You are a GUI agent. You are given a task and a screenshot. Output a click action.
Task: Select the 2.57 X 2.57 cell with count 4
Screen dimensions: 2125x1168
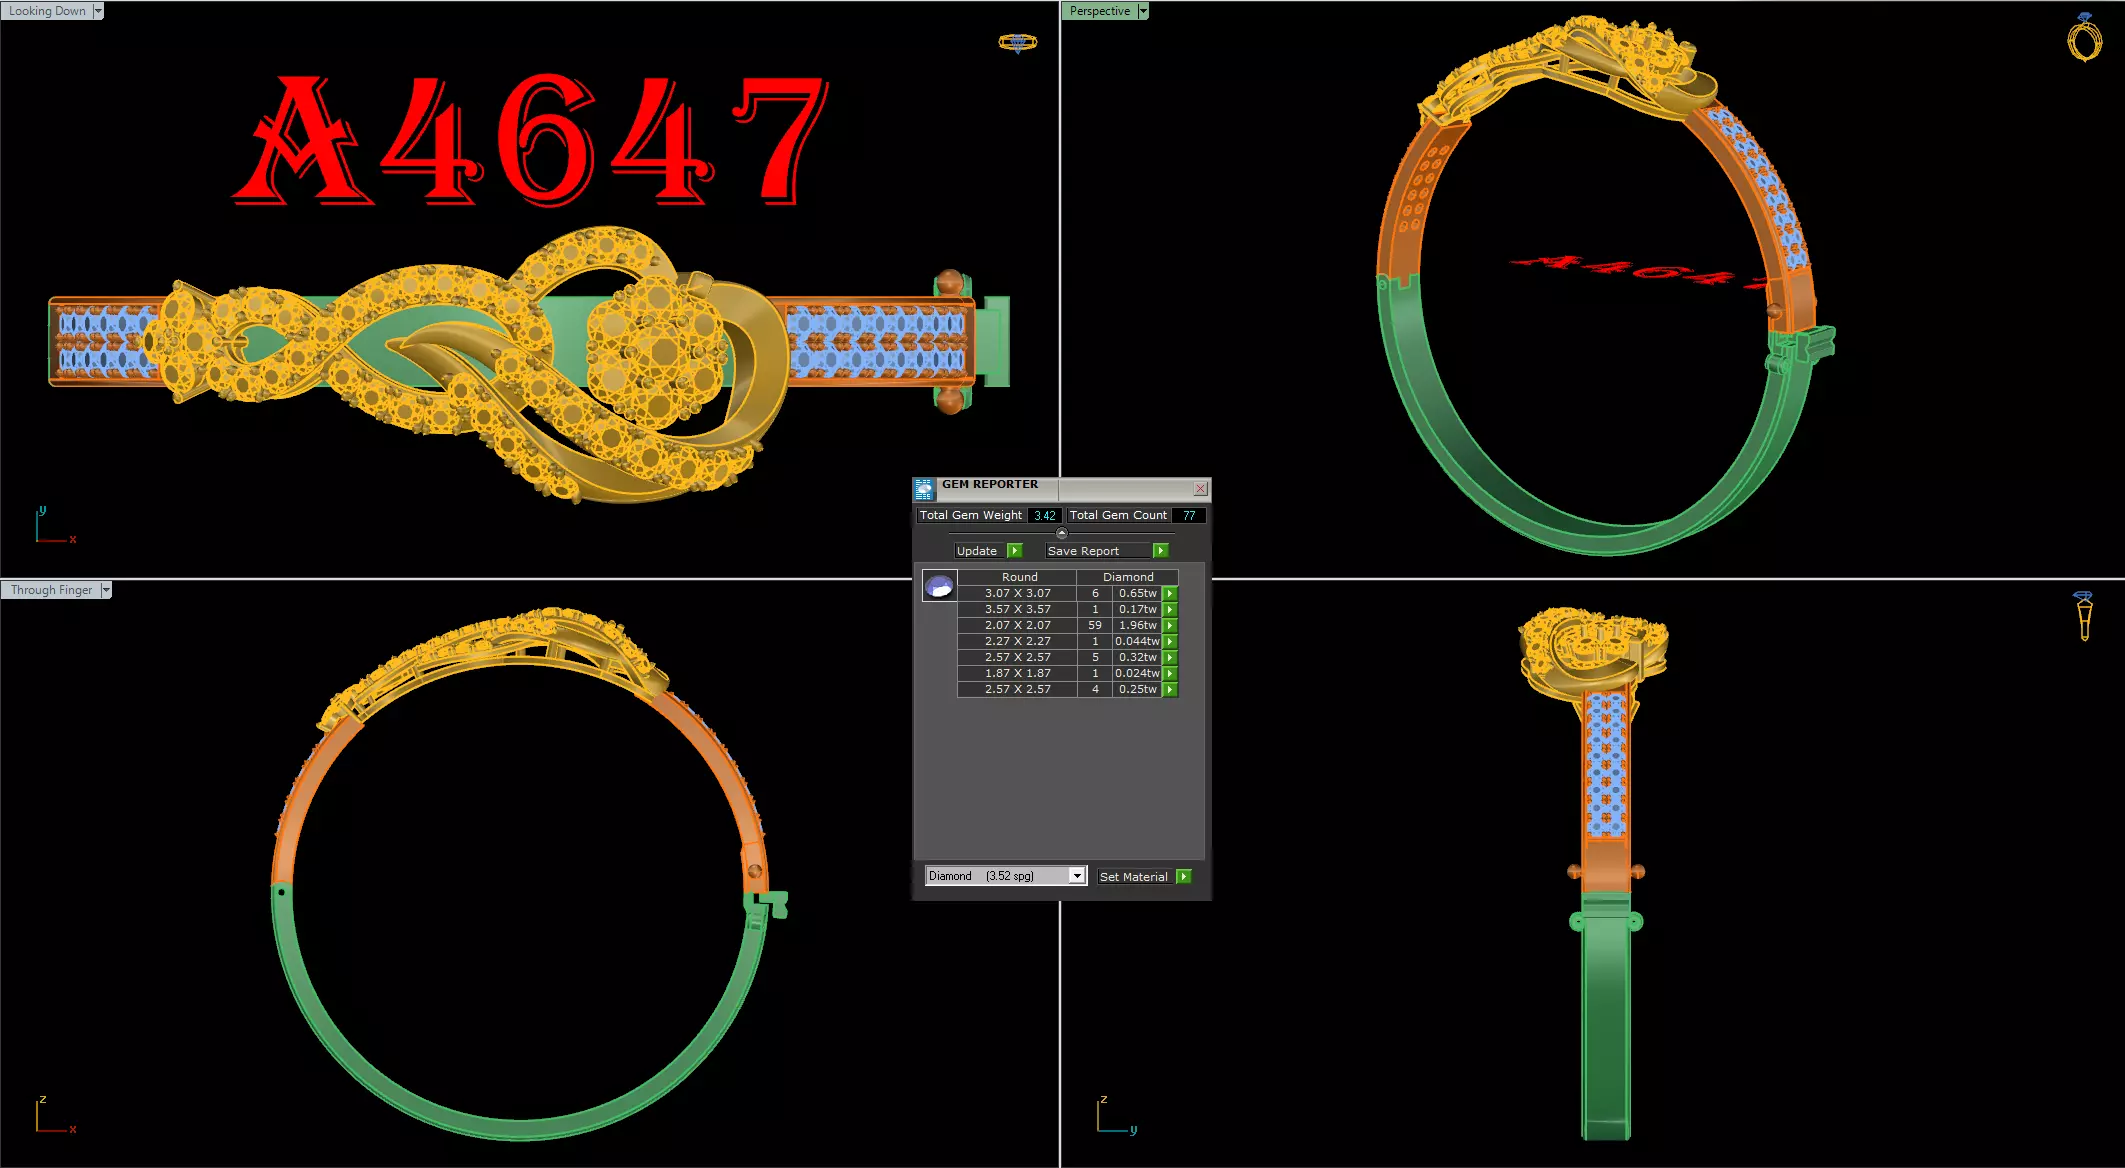[x=1017, y=689]
